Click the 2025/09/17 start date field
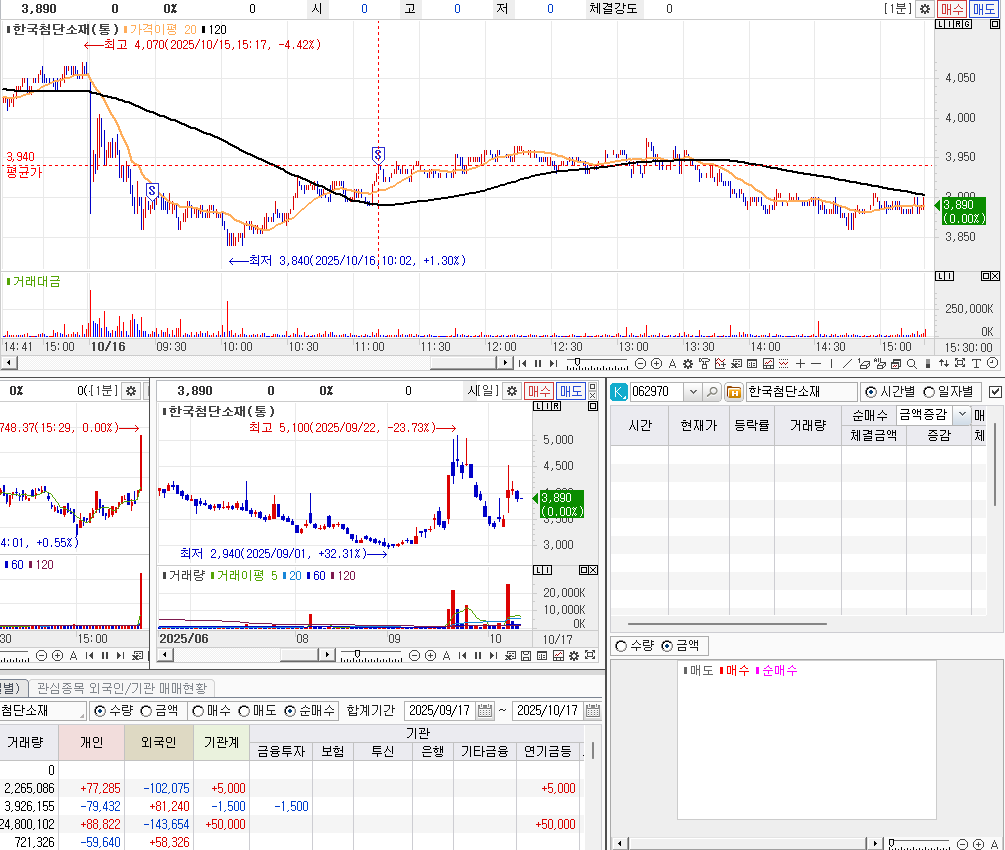This screenshot has height=850, width=1005. (x=440, y=710)
